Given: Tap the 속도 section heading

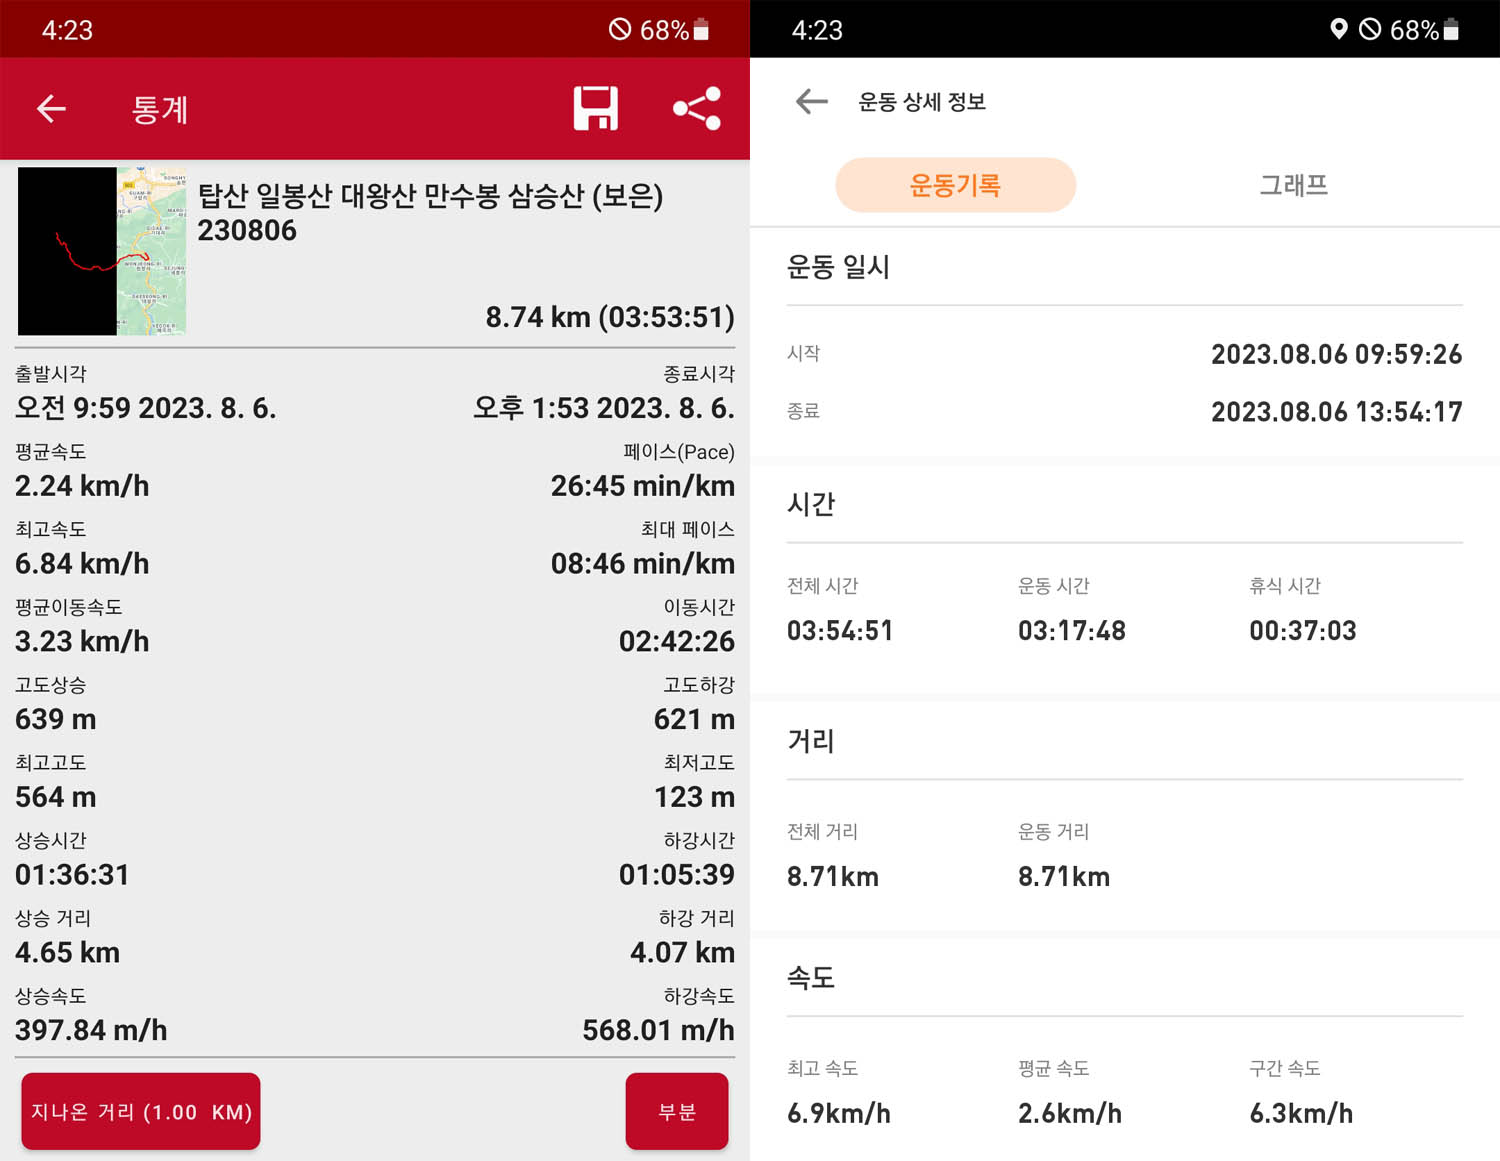Looking at the screenshot, I should point(811,978).
